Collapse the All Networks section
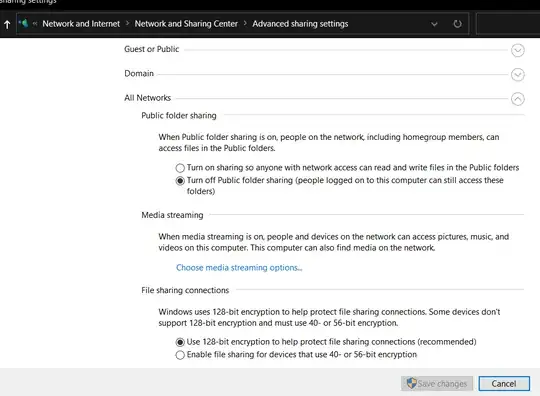Image resolution: width=540 pixels, height=396 pixels. pyautogui.click(x=518, y=99)
